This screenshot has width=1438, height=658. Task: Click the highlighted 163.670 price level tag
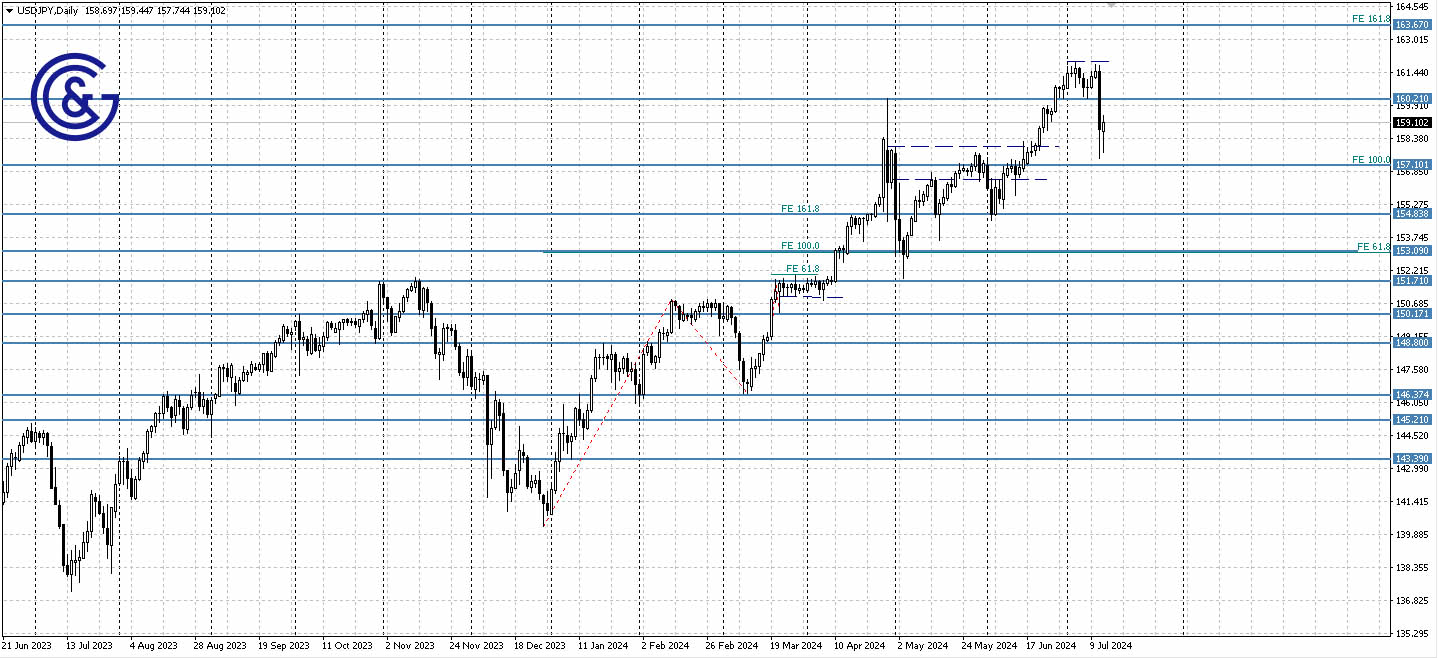[1413, 24]
